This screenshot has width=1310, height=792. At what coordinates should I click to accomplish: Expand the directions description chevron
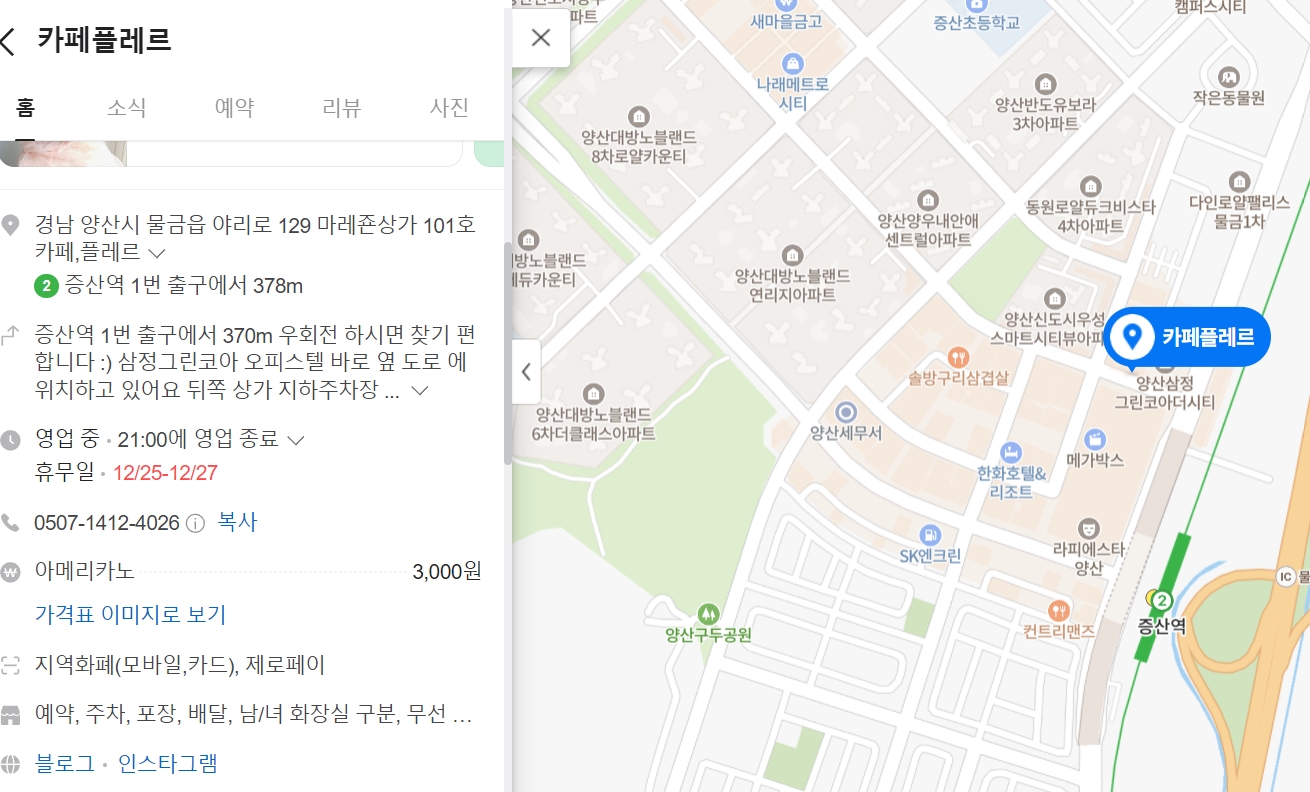[420, 391]
